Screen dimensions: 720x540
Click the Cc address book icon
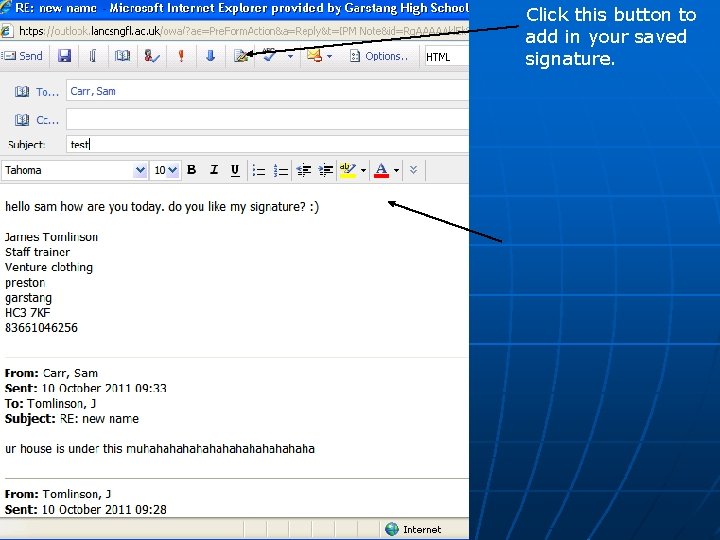click(22, 120)
